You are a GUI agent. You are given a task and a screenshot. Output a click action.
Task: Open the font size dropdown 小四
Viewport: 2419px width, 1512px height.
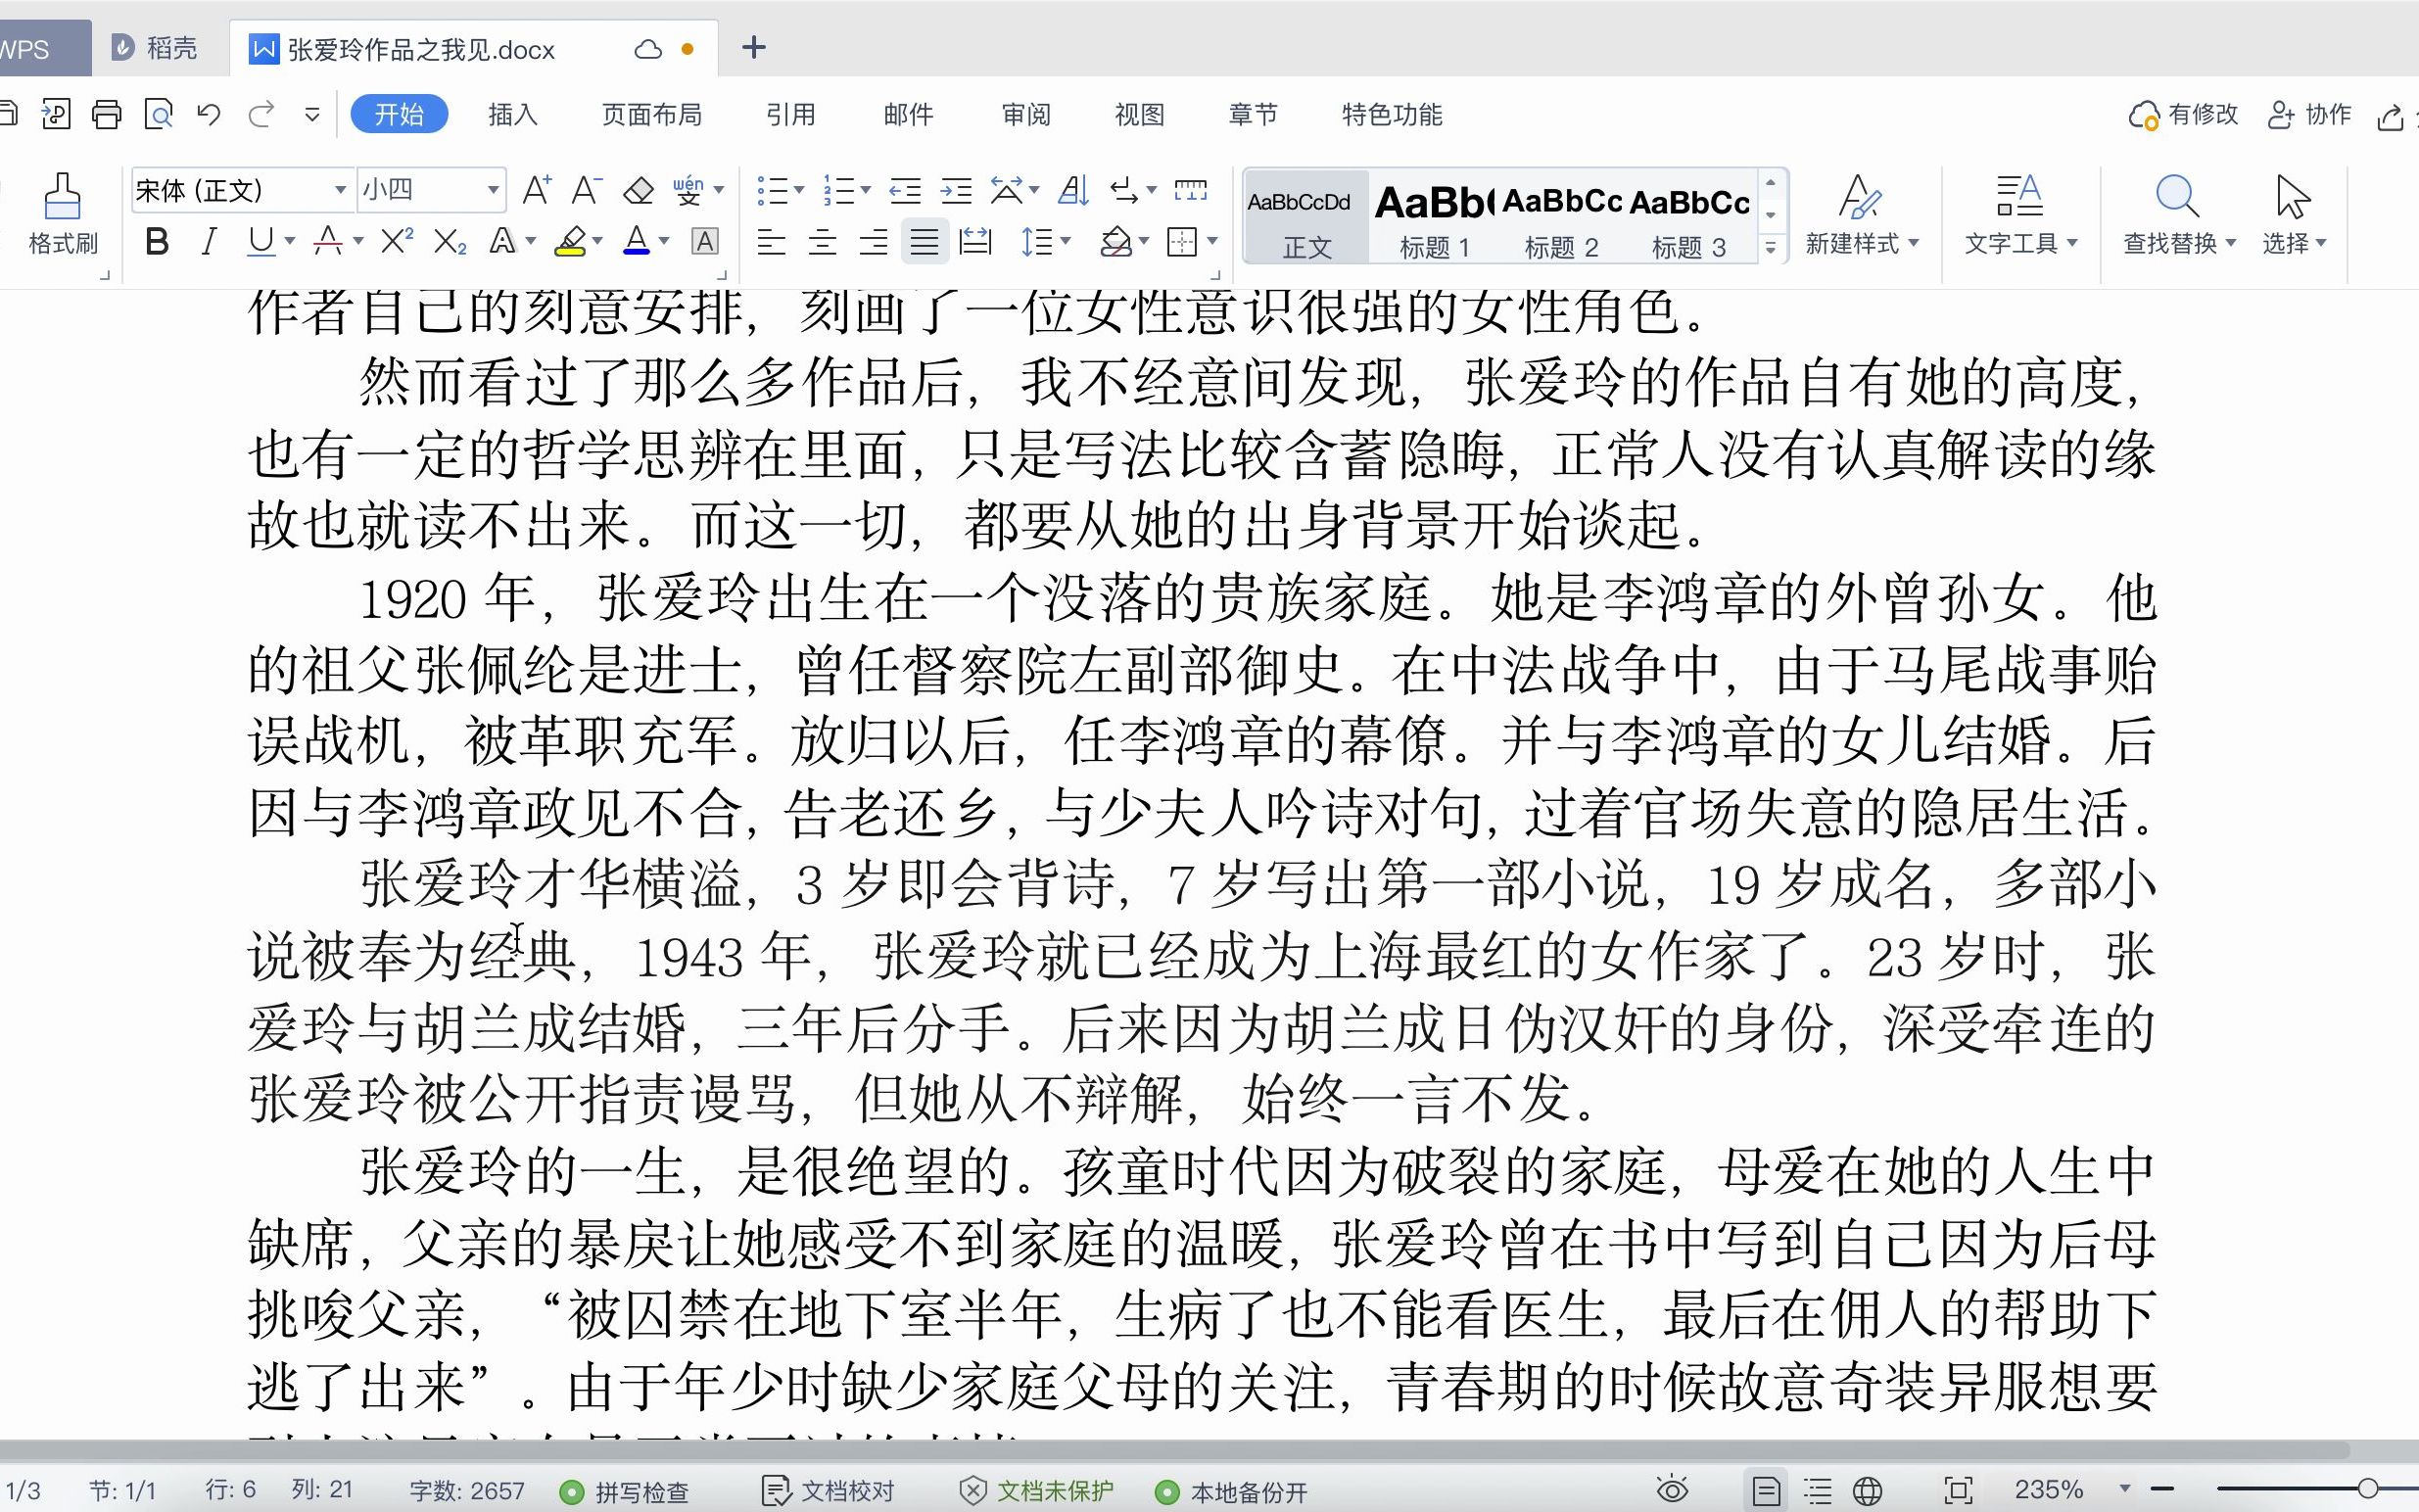tap(493, 190)
